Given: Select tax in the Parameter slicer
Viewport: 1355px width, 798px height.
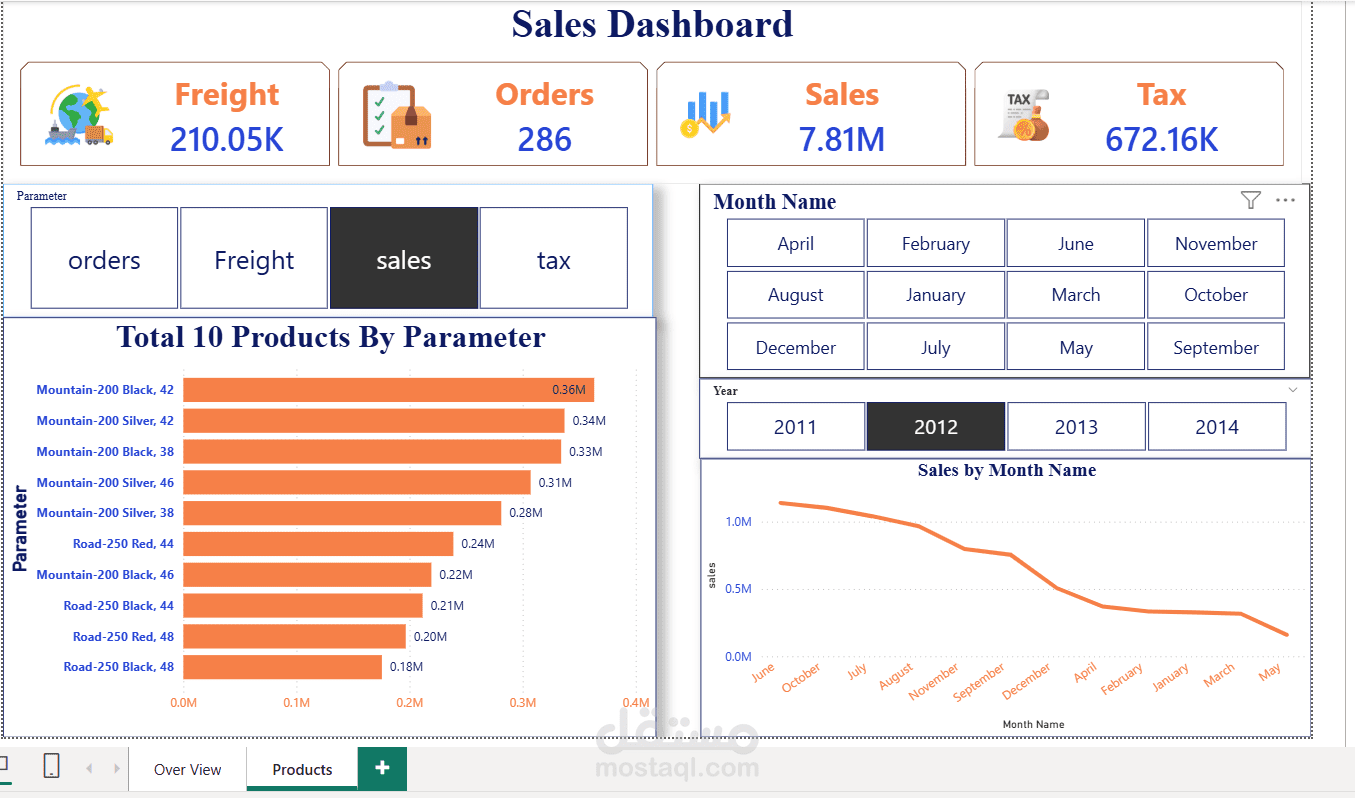Looking at the screenshot, I should pos(553,258).
